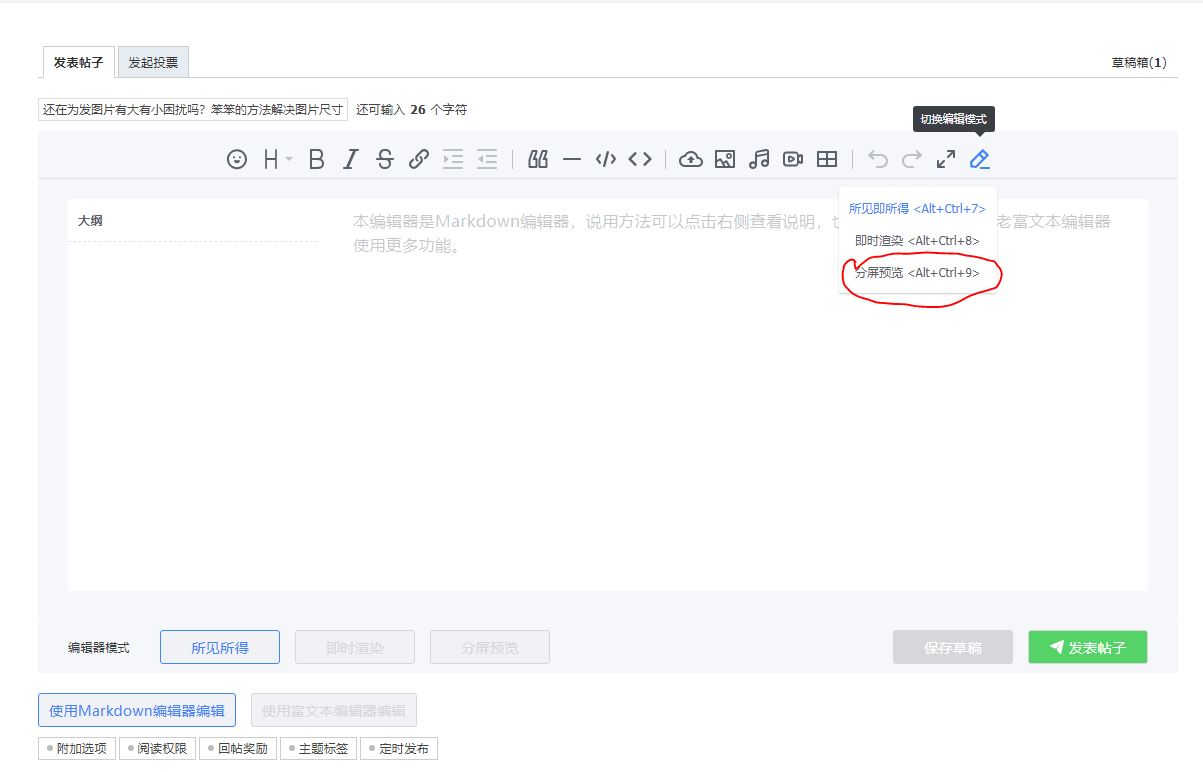Expand the 定时发布 settings
This screenshot has width=1203, height=772.
click(399, 748)
